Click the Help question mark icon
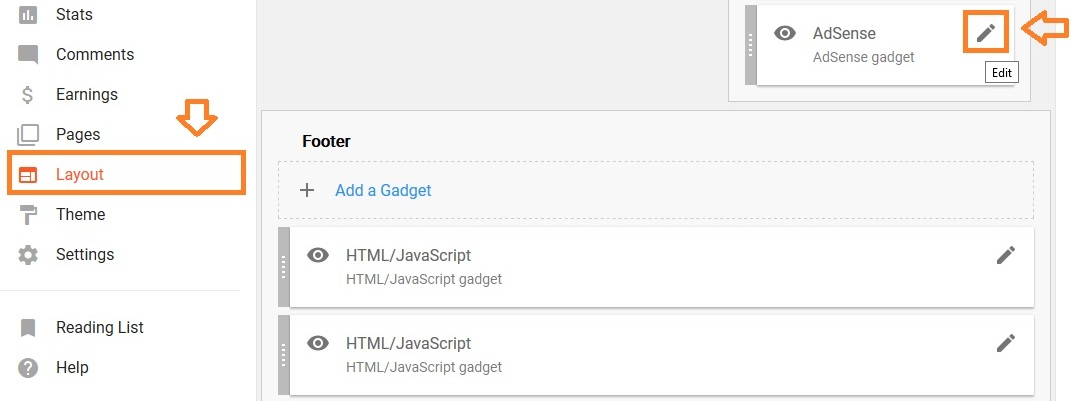The width and height of the screenshot is (1076, 401). (x=28, y=367)
